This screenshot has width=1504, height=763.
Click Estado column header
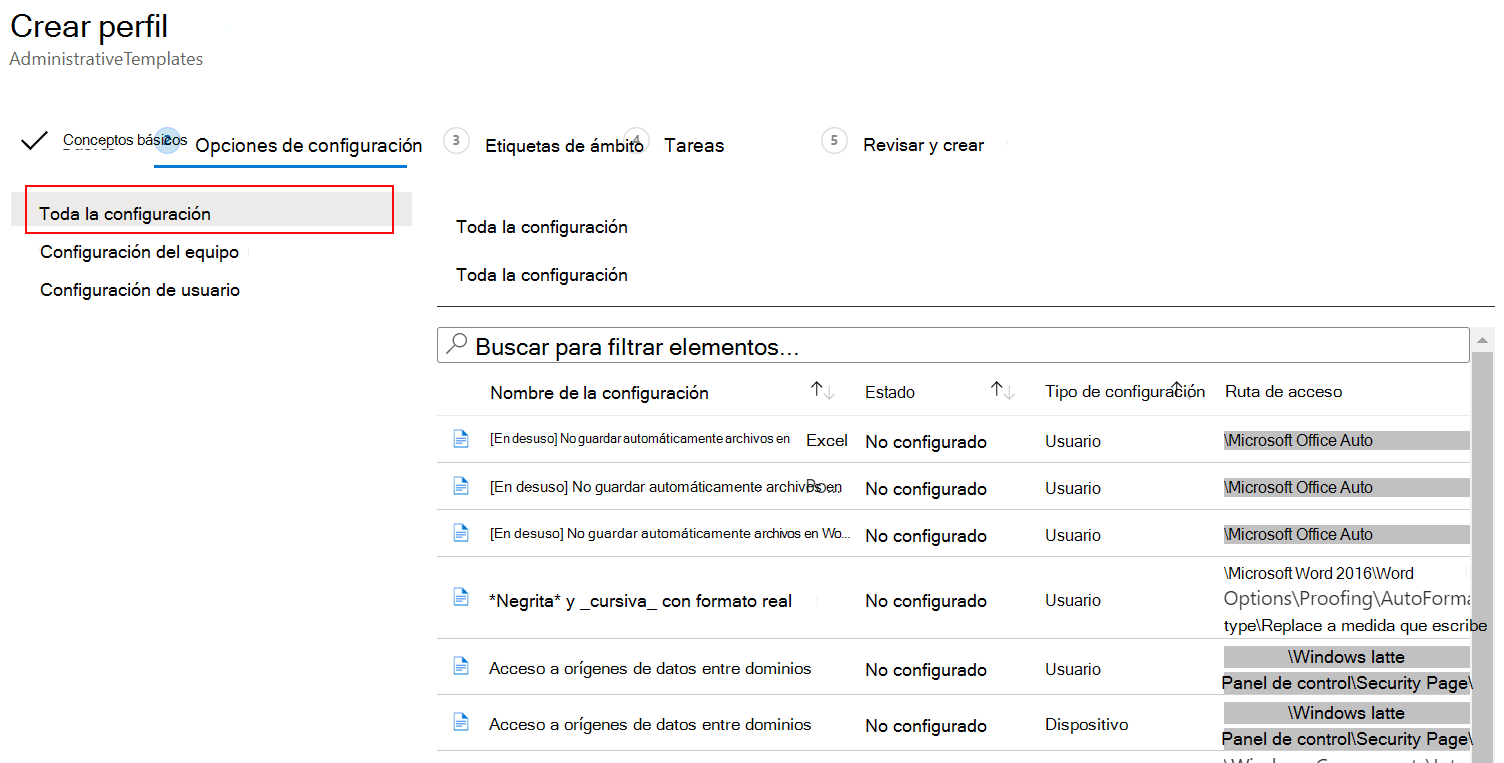890,392
